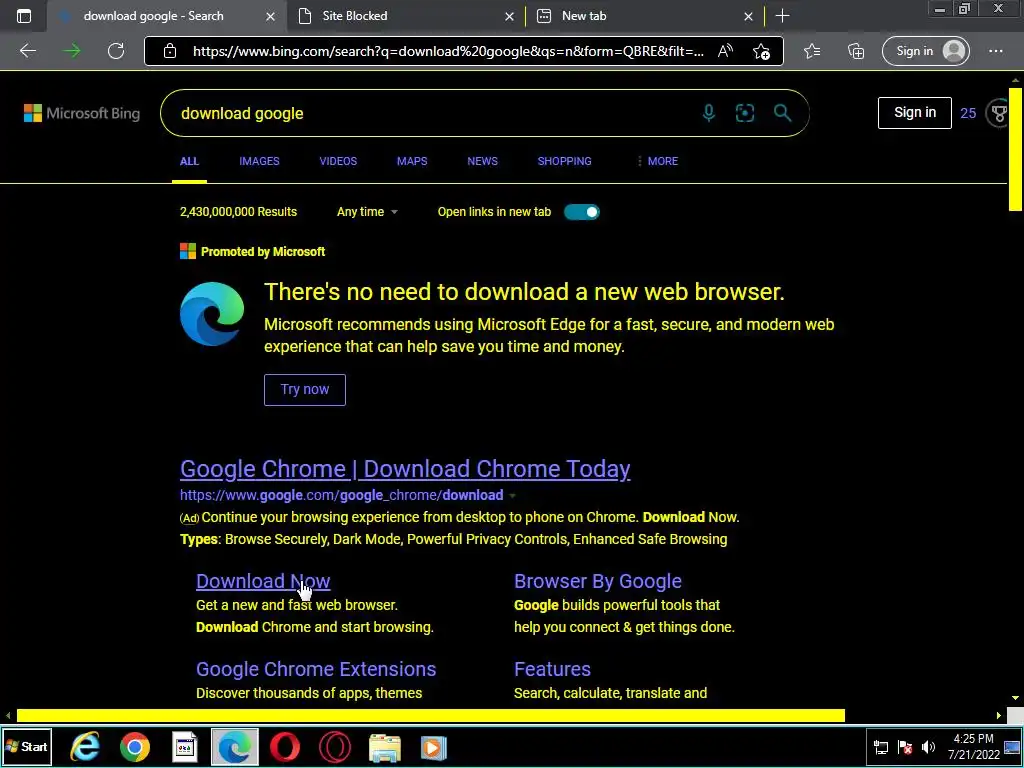Go back to the previous page
Screen dimensions: 1024x768
[x=27, y=51]
